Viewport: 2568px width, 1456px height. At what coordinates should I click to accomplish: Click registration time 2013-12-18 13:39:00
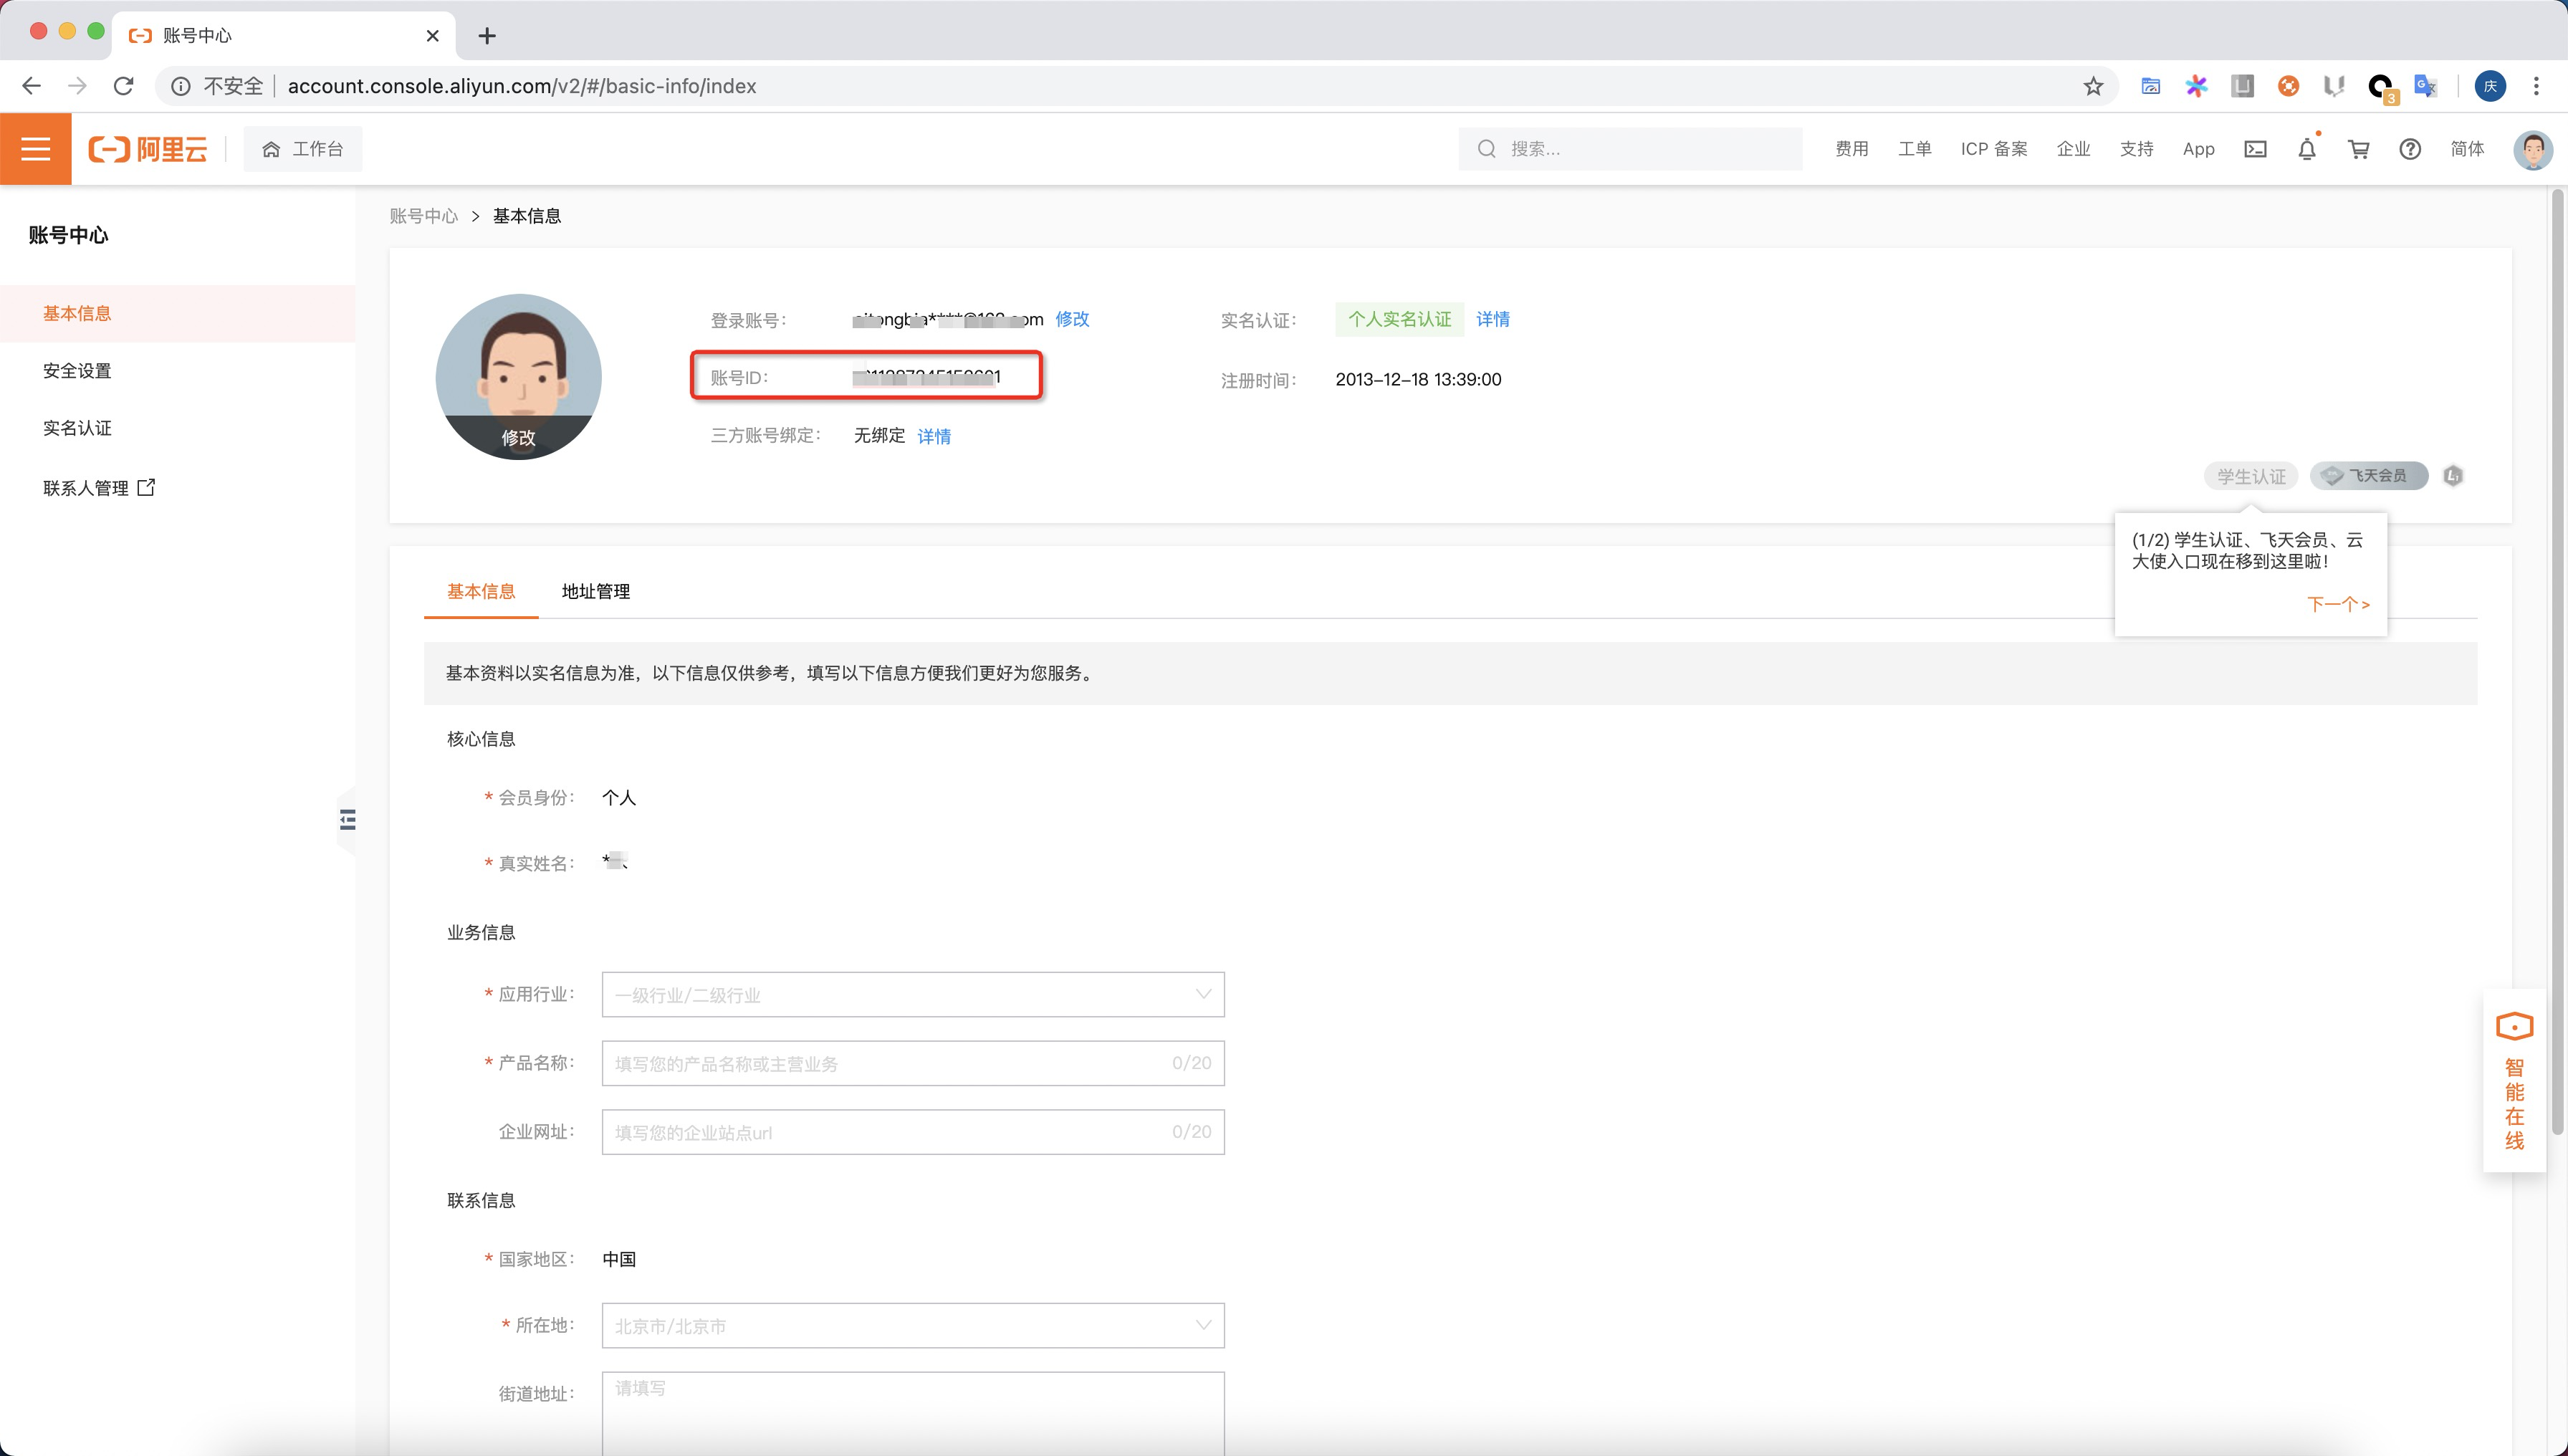(x=1418, y=379)
